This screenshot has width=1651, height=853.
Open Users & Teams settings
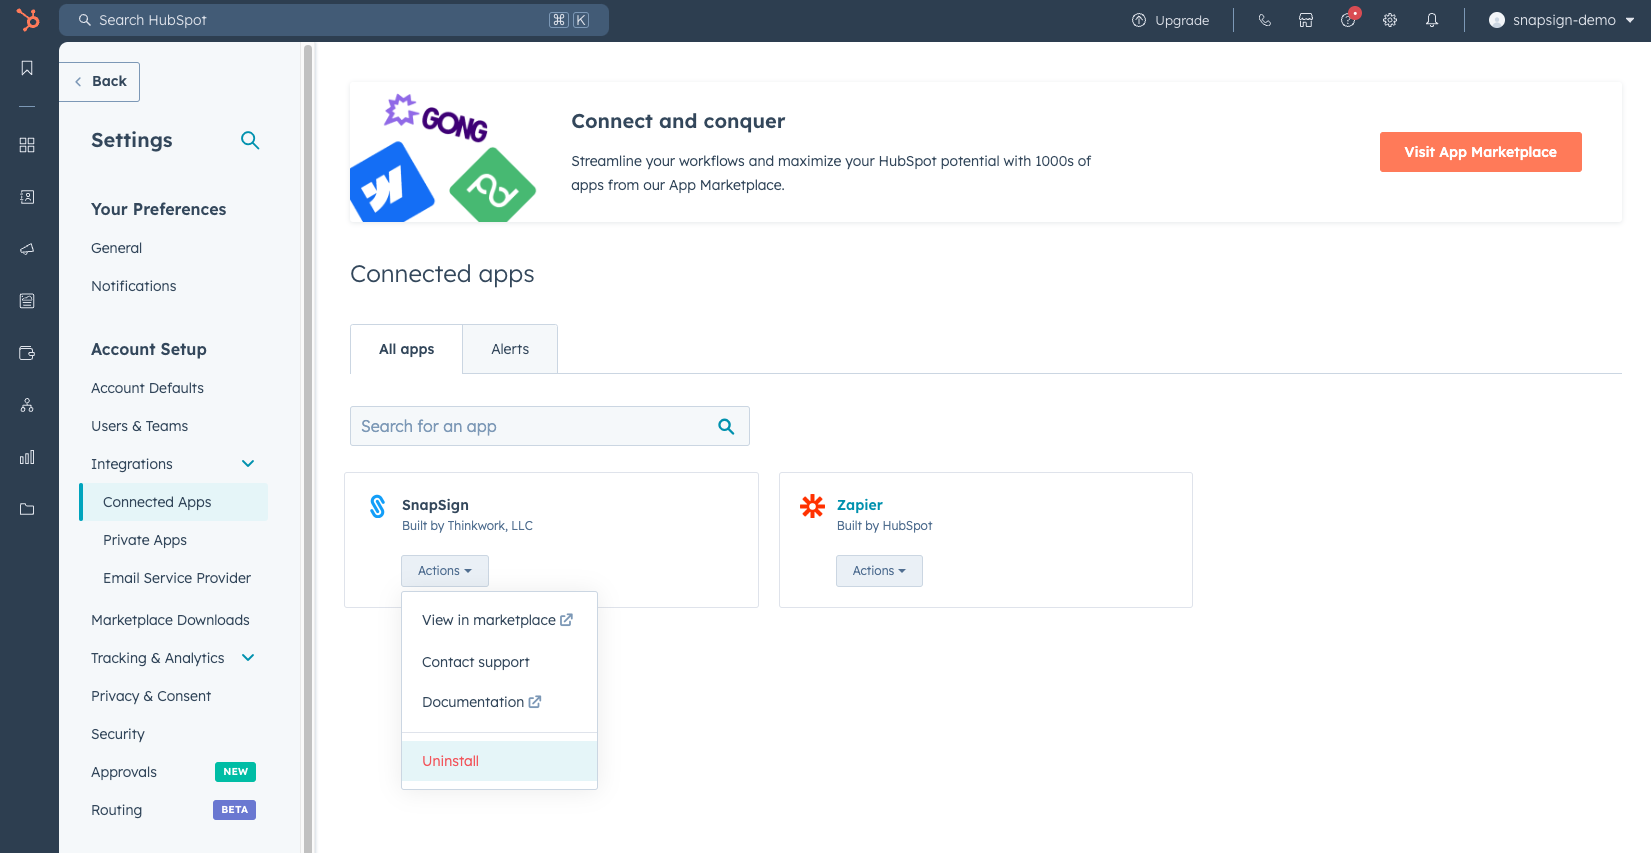pyautogui.click(x=139, y=426)
